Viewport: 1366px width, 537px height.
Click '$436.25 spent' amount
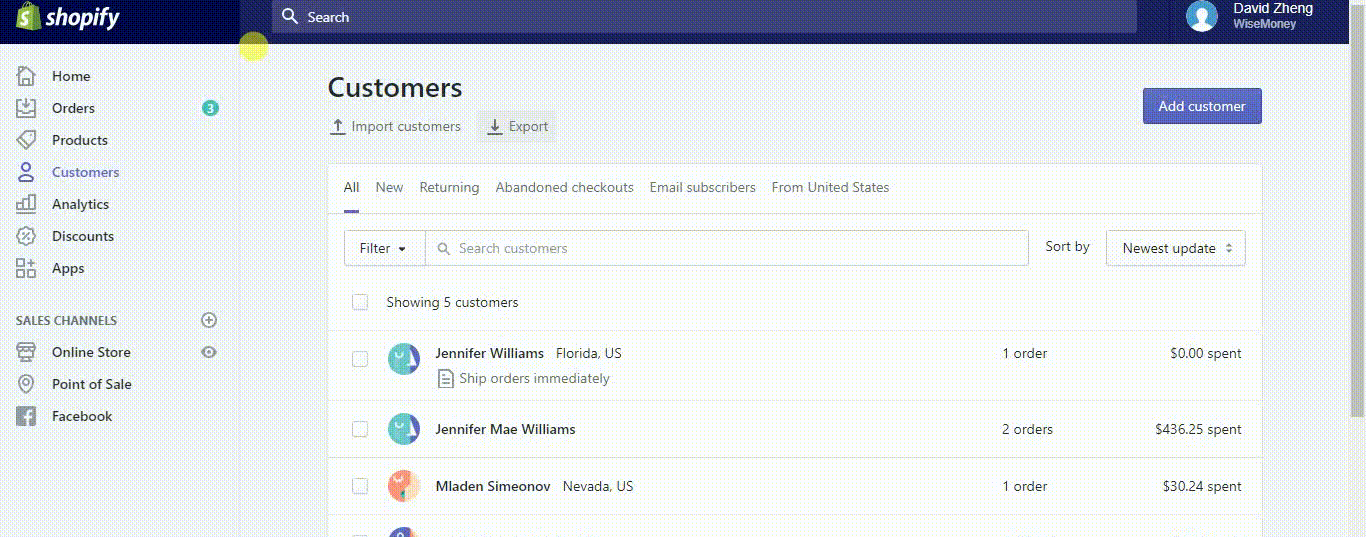pos(1198,429)
